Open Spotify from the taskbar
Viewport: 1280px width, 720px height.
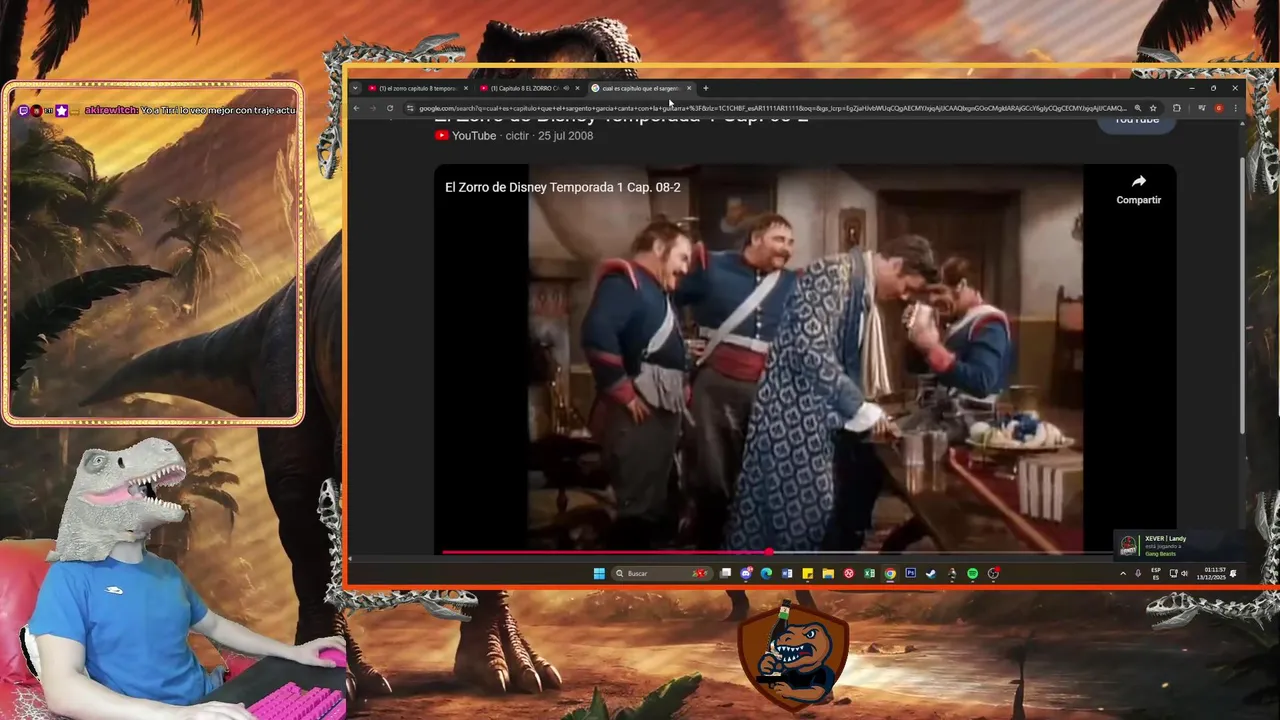point(972,574)
